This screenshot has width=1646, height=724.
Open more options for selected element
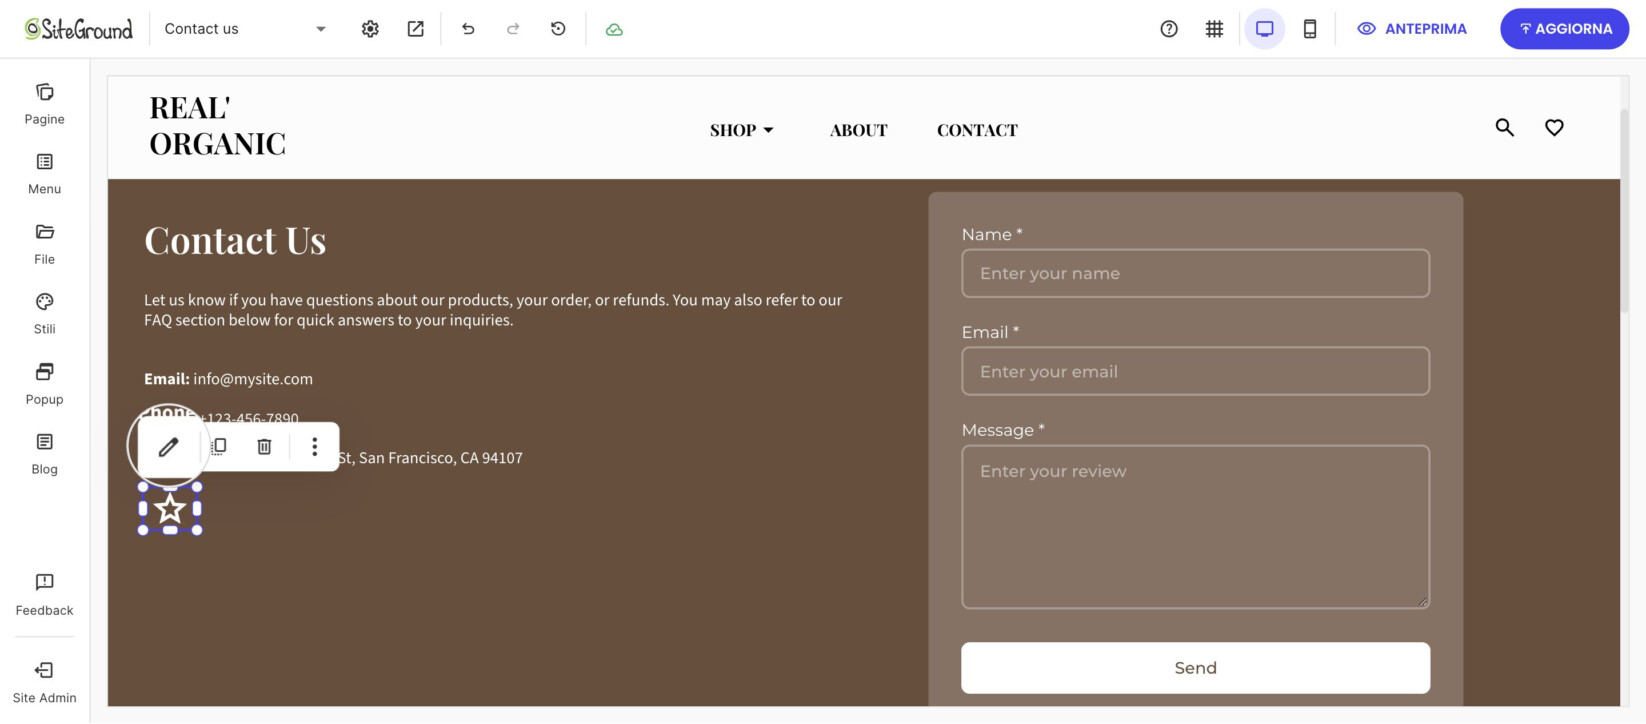pyautogui.click(x=314, y=446)
